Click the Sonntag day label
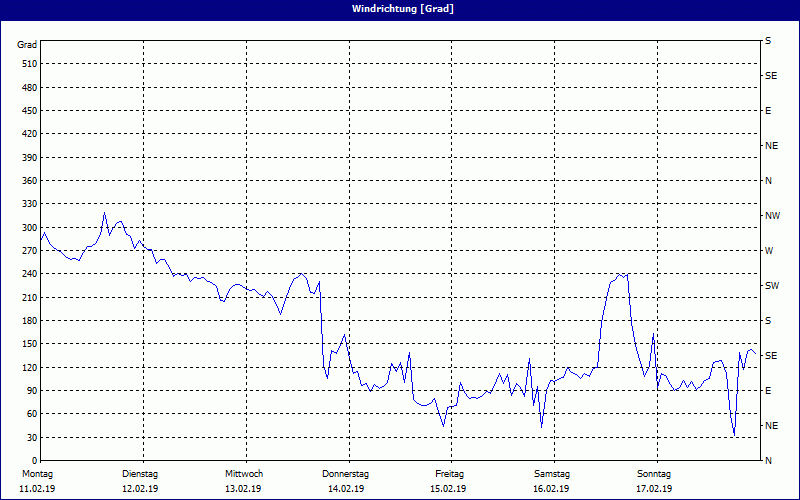Screen dimensions: 800x500 pyautogui.click(x=654, y=474)
